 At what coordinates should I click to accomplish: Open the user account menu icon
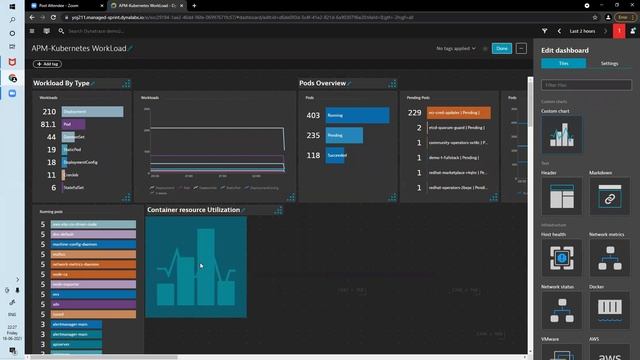coord(633,31)
